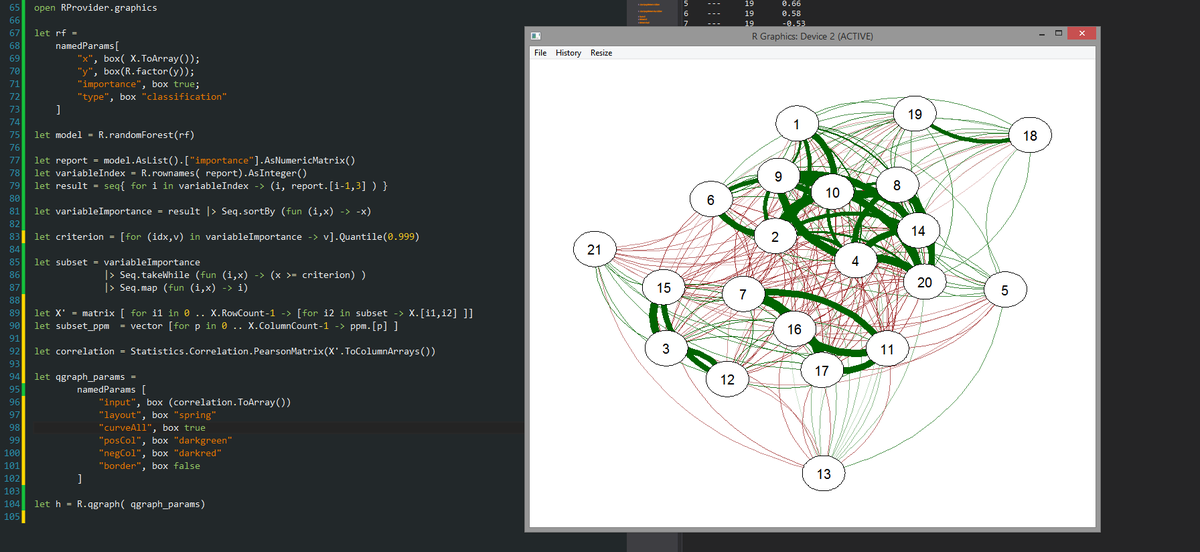
Task: Open the Resize menu in R Graphics window
Action: point(602,53)
